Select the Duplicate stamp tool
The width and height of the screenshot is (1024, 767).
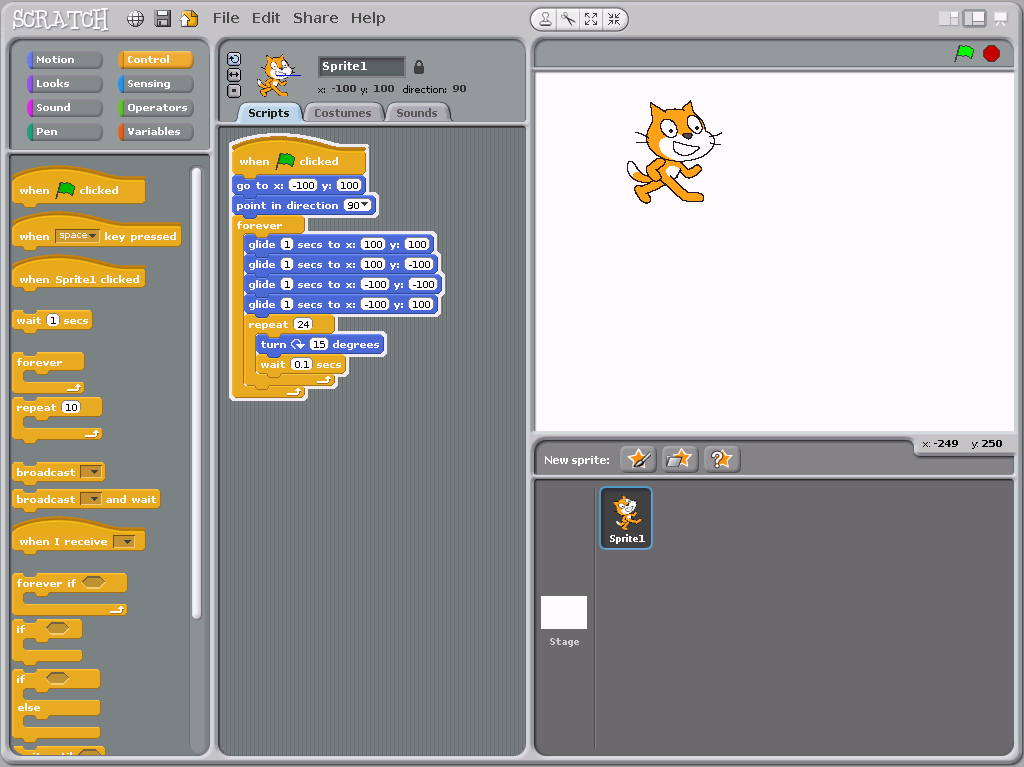(x=545, y=20)
